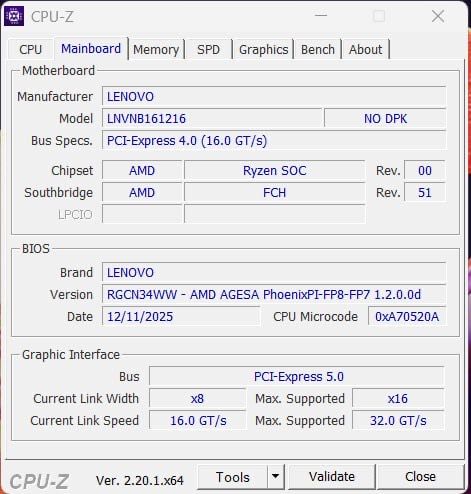The width and height of the screenshot is (471, 494).
Task: Click the Southbridge FCH field
Action: pyautogui.click(x=275, y=193)
